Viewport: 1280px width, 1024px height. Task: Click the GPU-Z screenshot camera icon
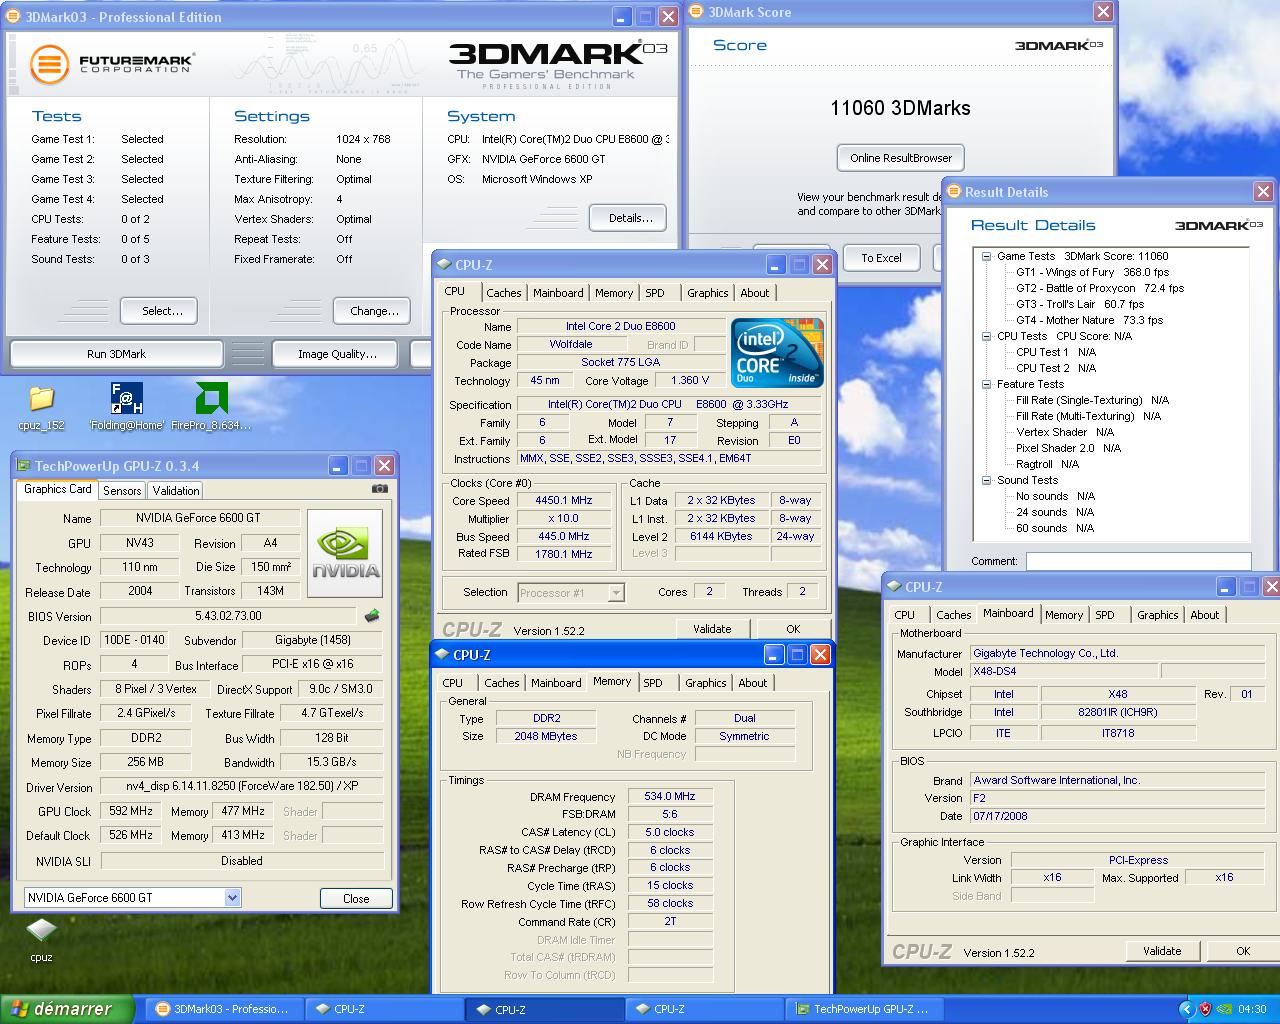(379, 489)
